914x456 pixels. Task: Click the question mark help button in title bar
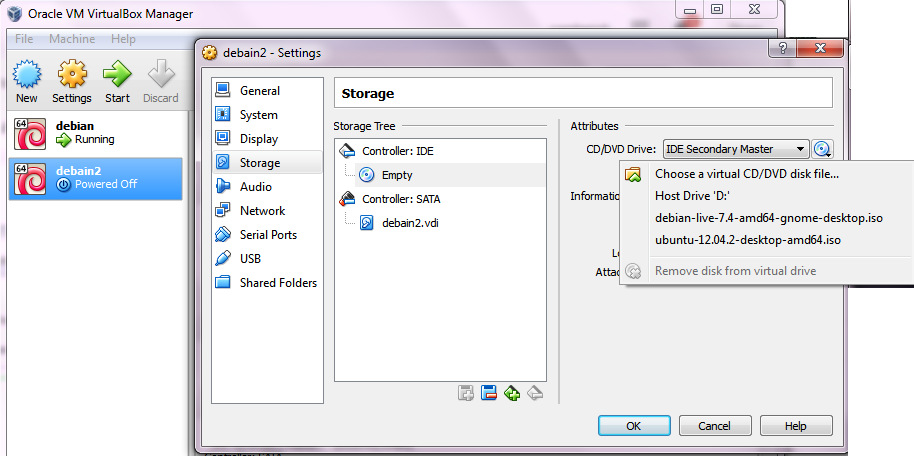click(x=783, y=48)
